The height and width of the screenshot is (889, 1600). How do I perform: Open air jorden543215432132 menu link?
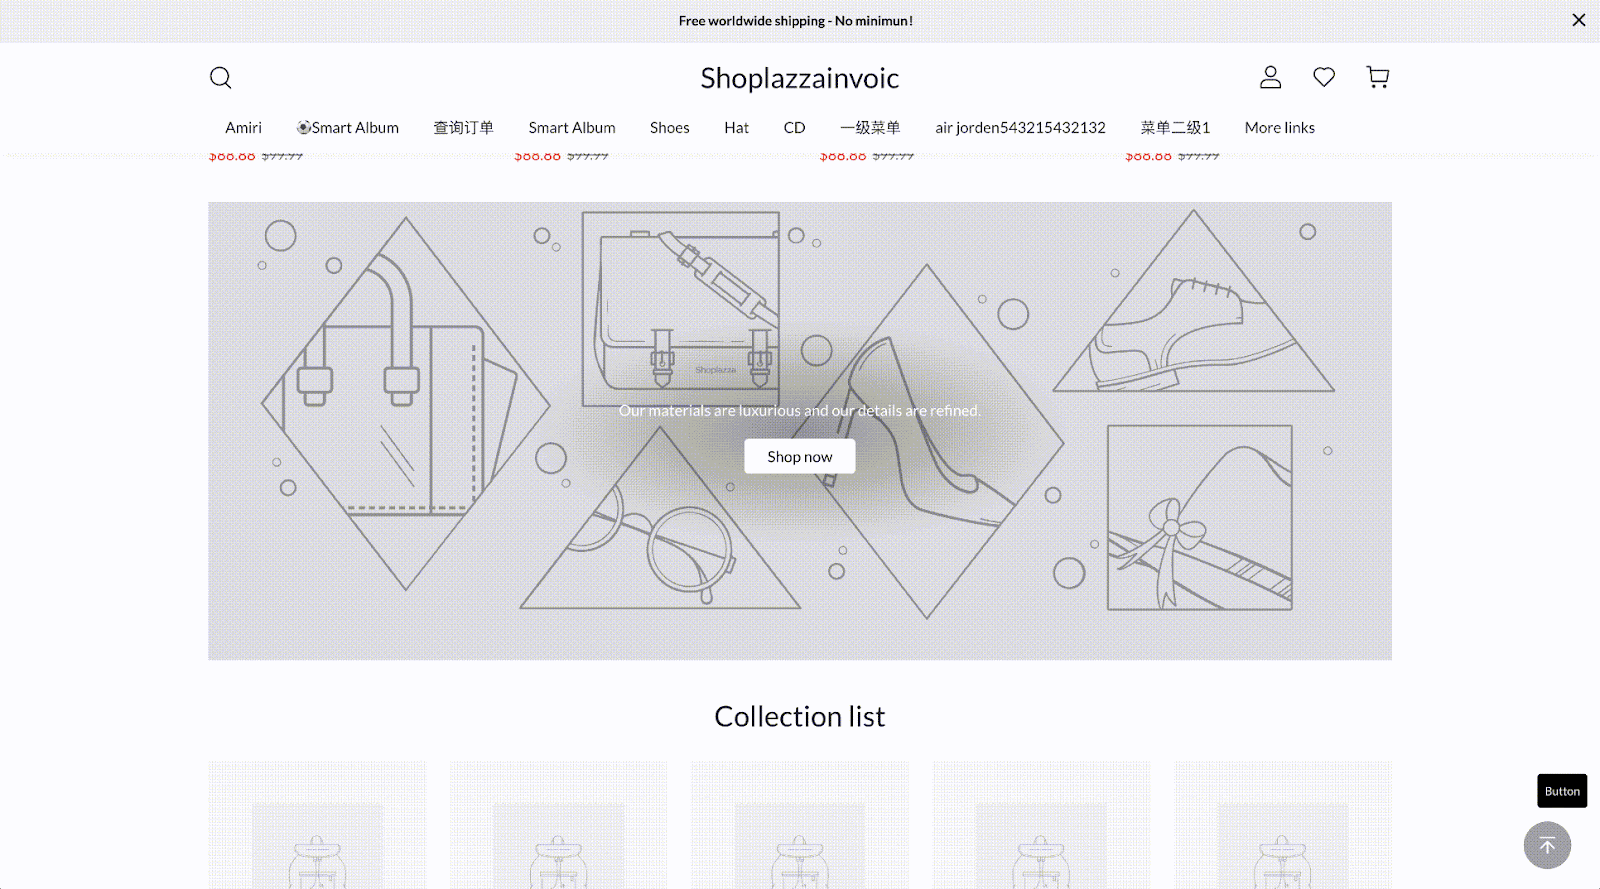click(x=1021, y=128)
